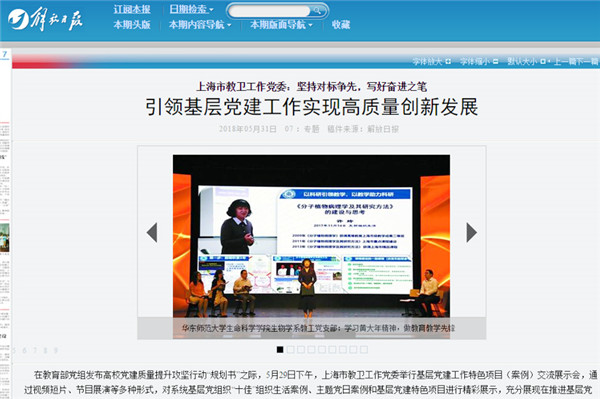The image size is (600, 399).
Task: Click the search magnifier icon
Action: [317, 11]
